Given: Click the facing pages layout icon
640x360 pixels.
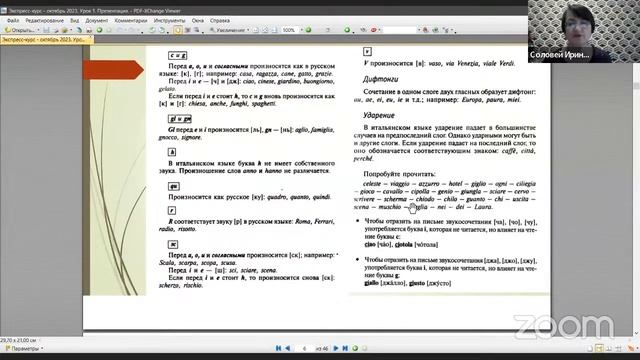Looking at the screenshot, I should click(609, 348).
